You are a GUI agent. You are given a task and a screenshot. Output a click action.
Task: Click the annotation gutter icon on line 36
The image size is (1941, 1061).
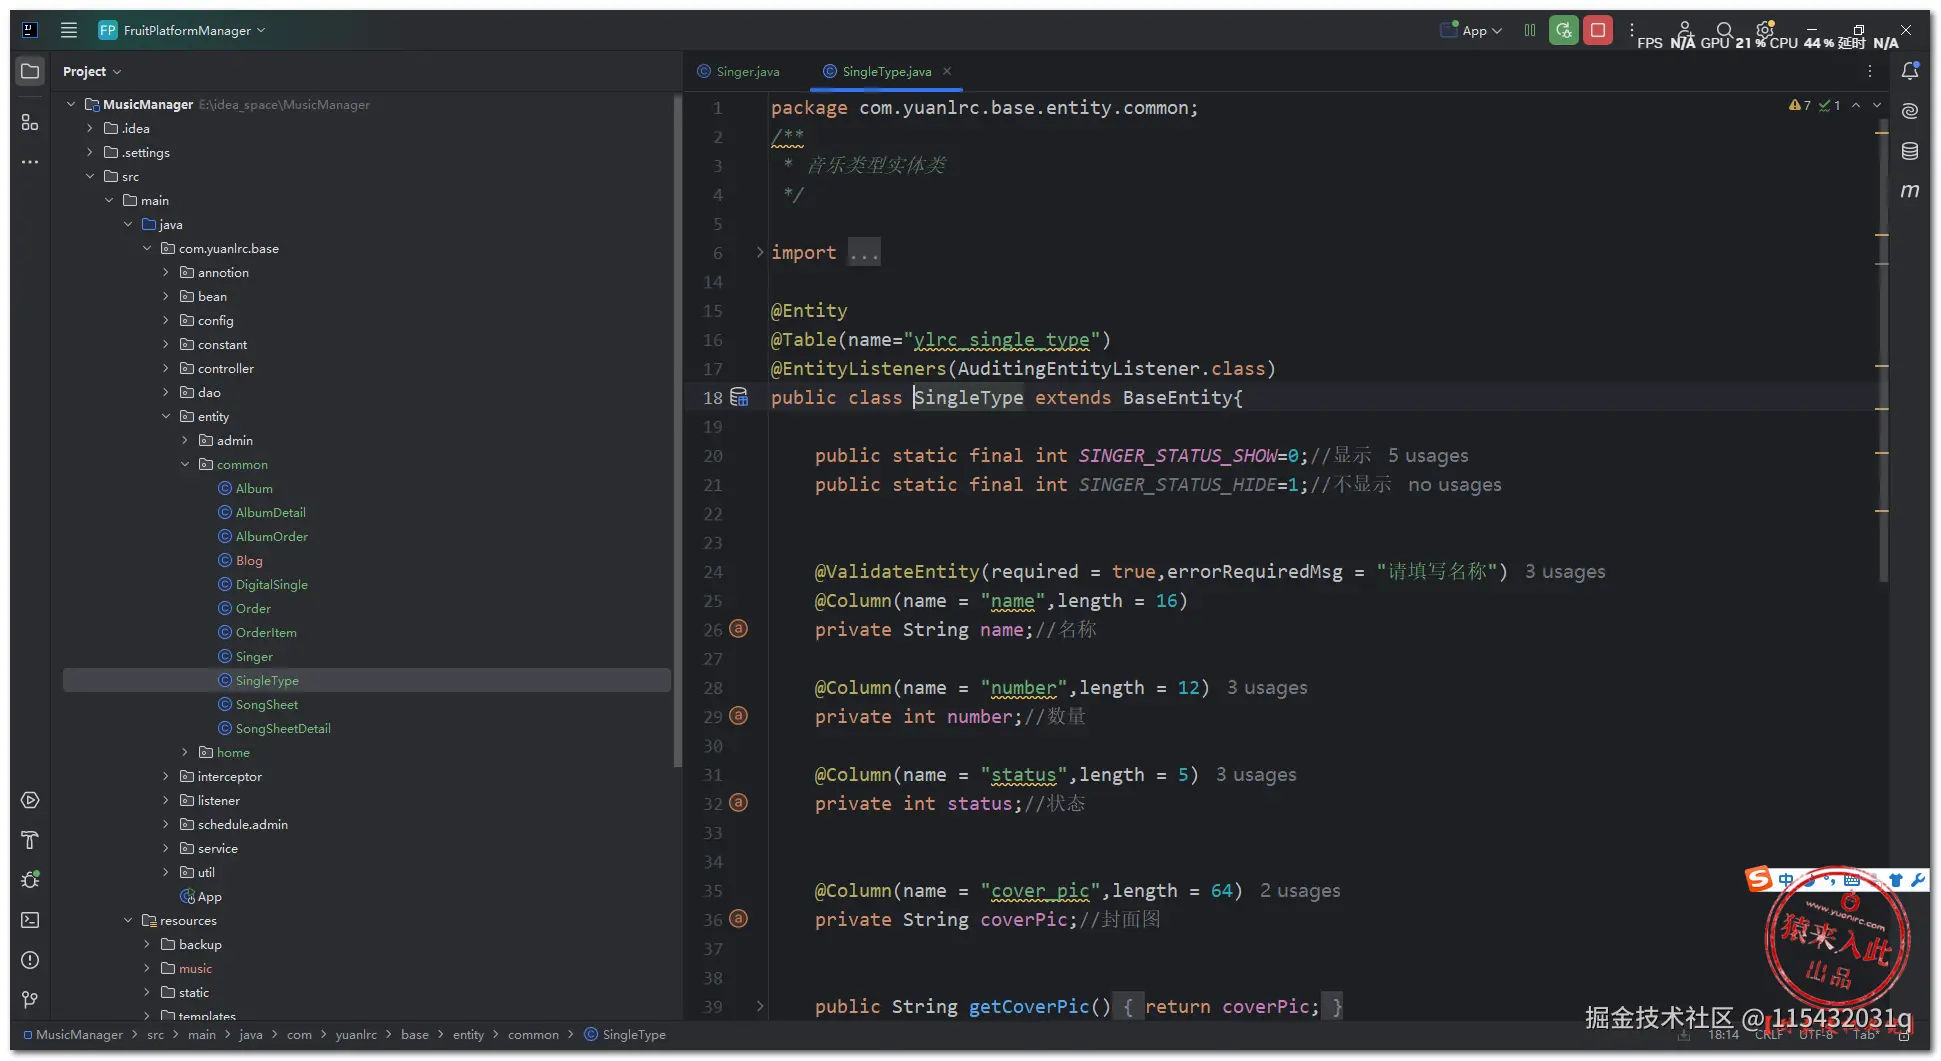pyautogui.click(x=738, y=919)
